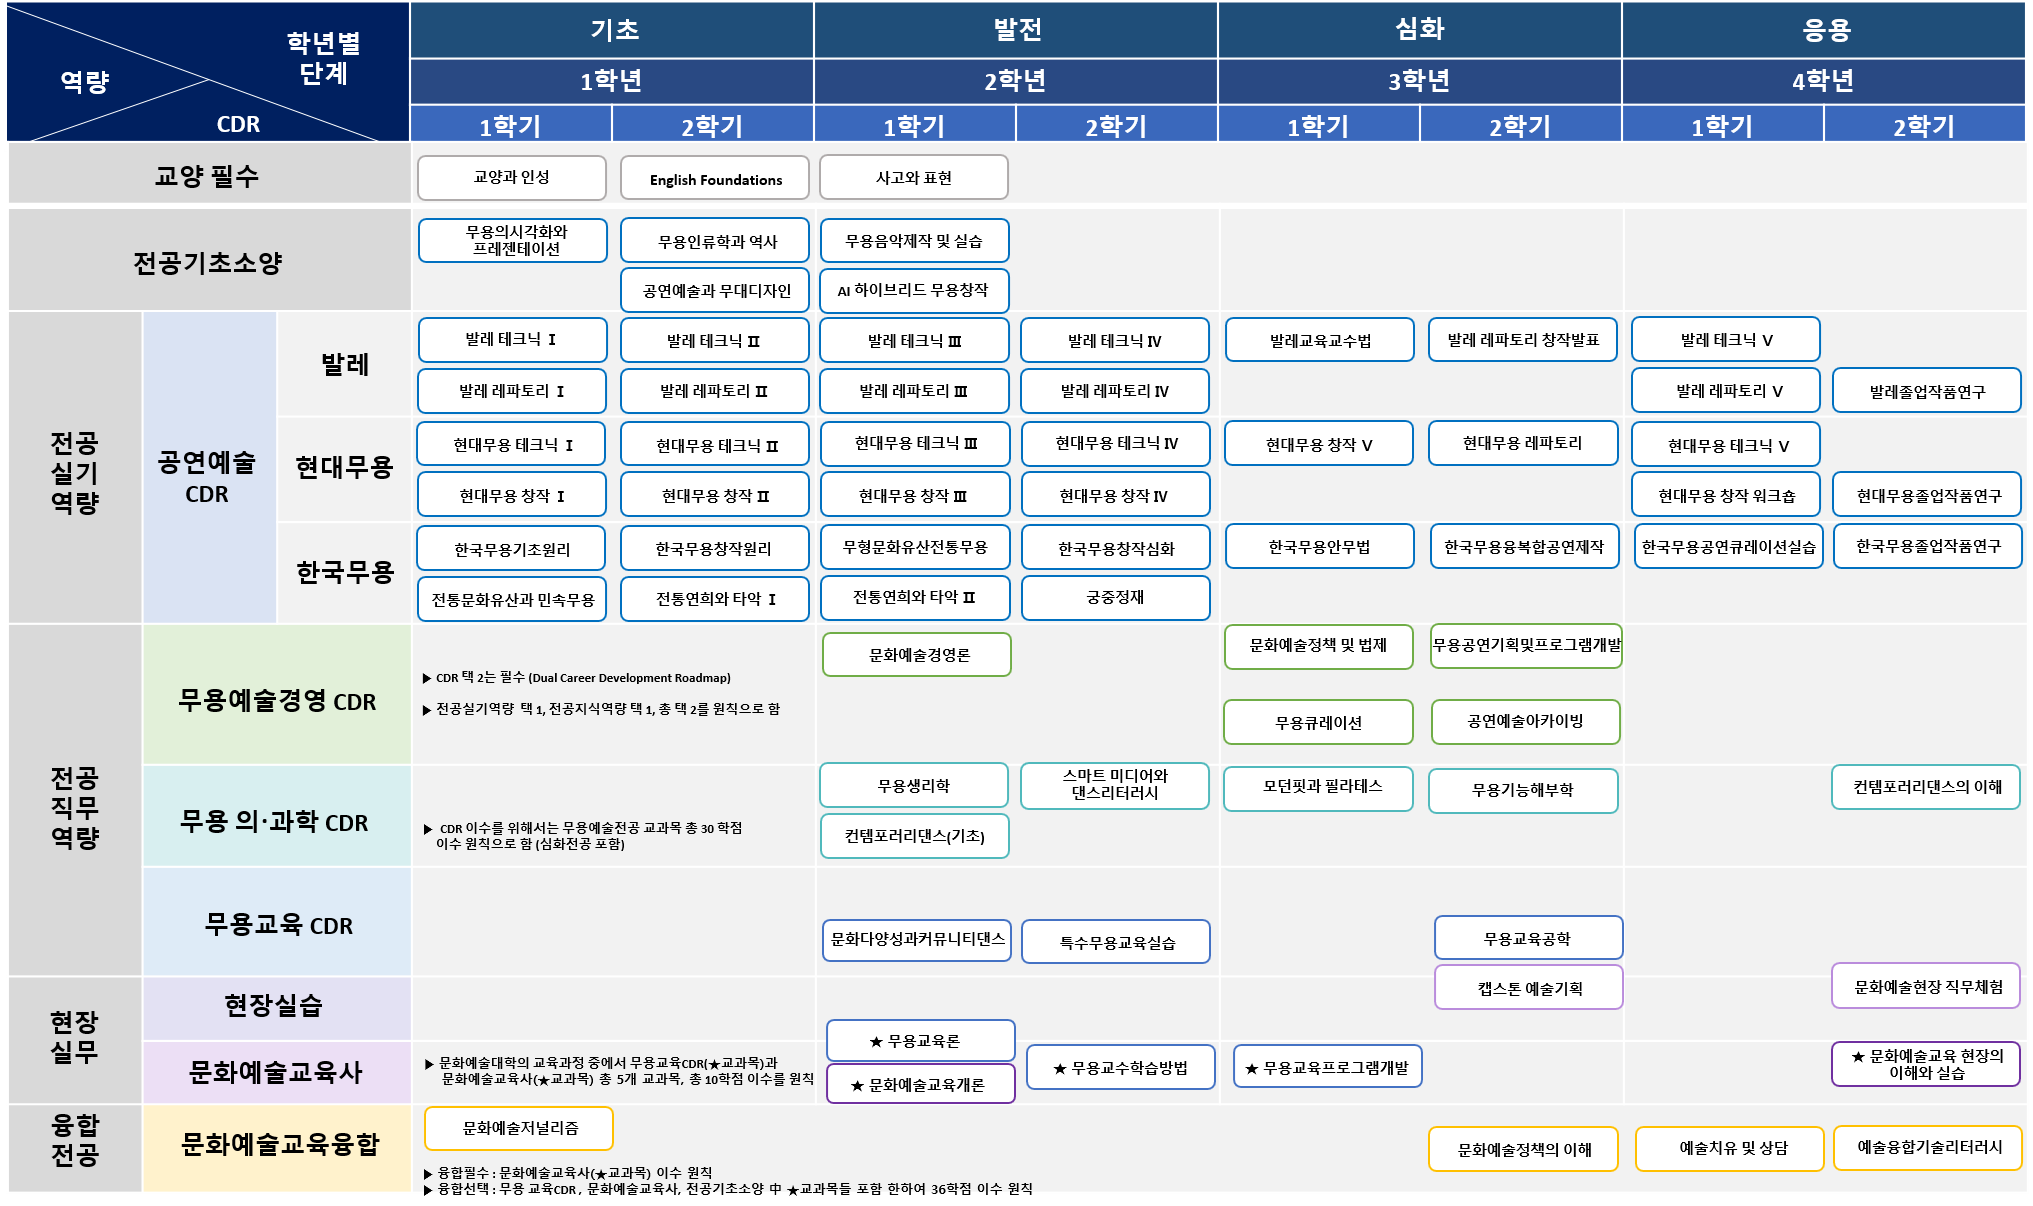Click the 문화예술경영론 course box
The image size is (2033, 1206).
click(x=917, y=655)
